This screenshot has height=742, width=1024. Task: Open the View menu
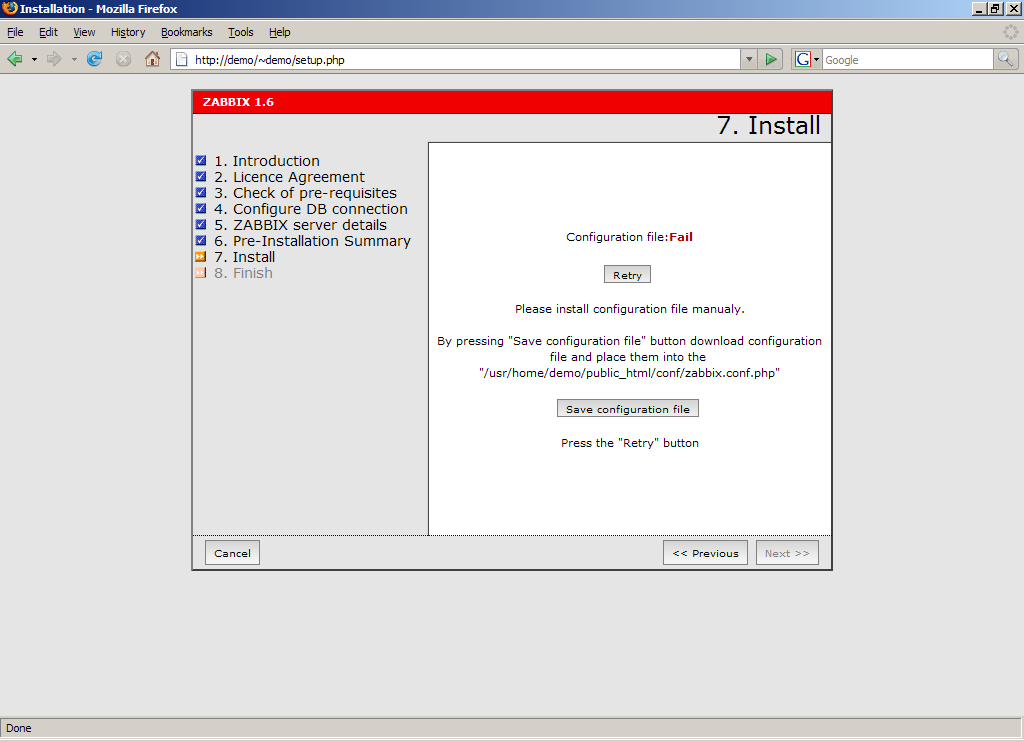point(84,32)
